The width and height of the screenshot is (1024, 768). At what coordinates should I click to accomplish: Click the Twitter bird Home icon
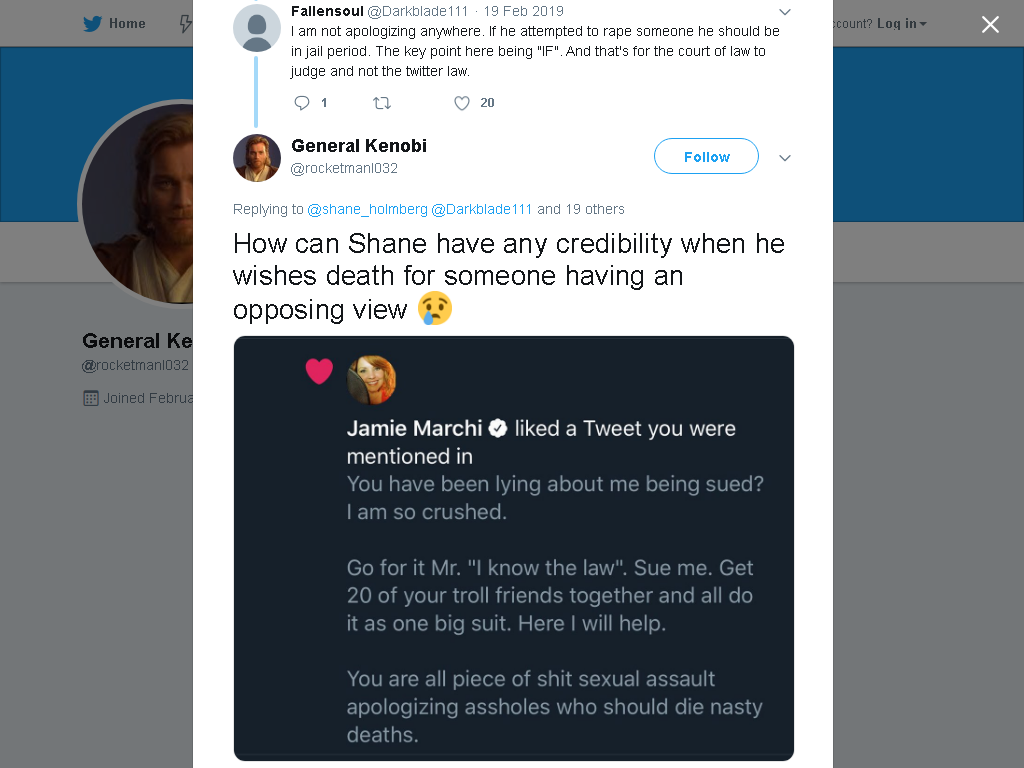click(92, 24)
